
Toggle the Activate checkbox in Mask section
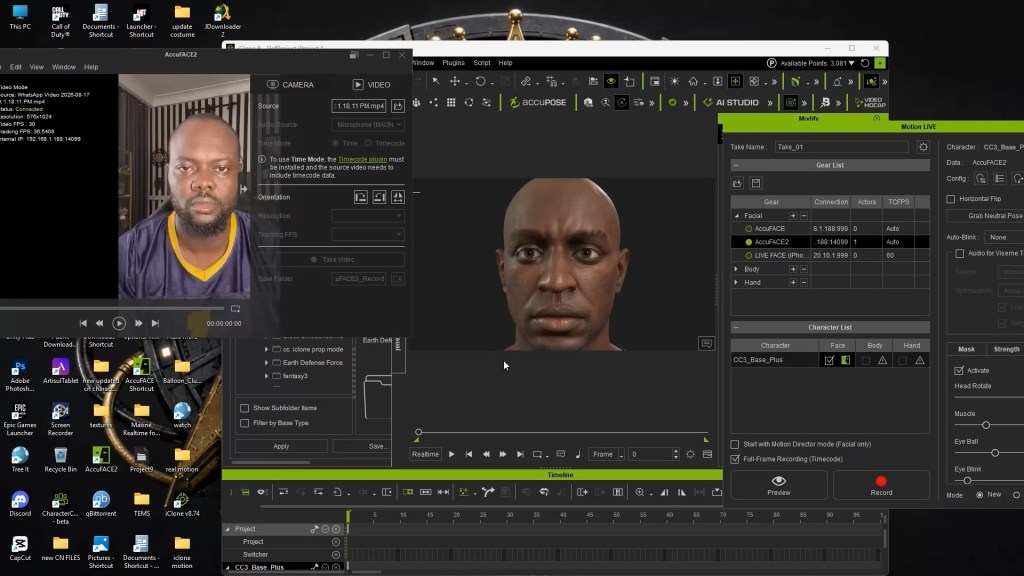959,370
